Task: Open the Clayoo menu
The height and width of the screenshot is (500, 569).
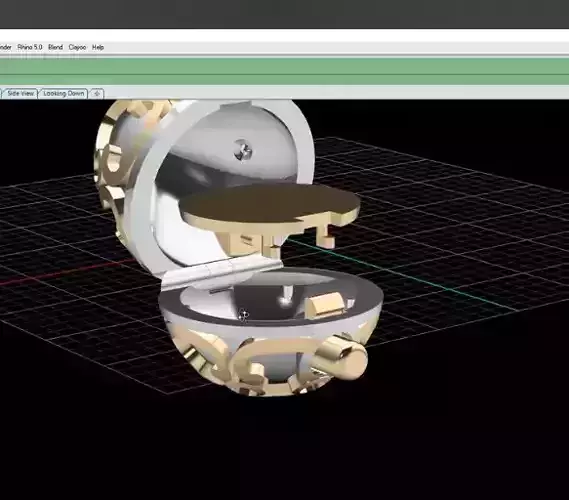Action: pos(77,47)
